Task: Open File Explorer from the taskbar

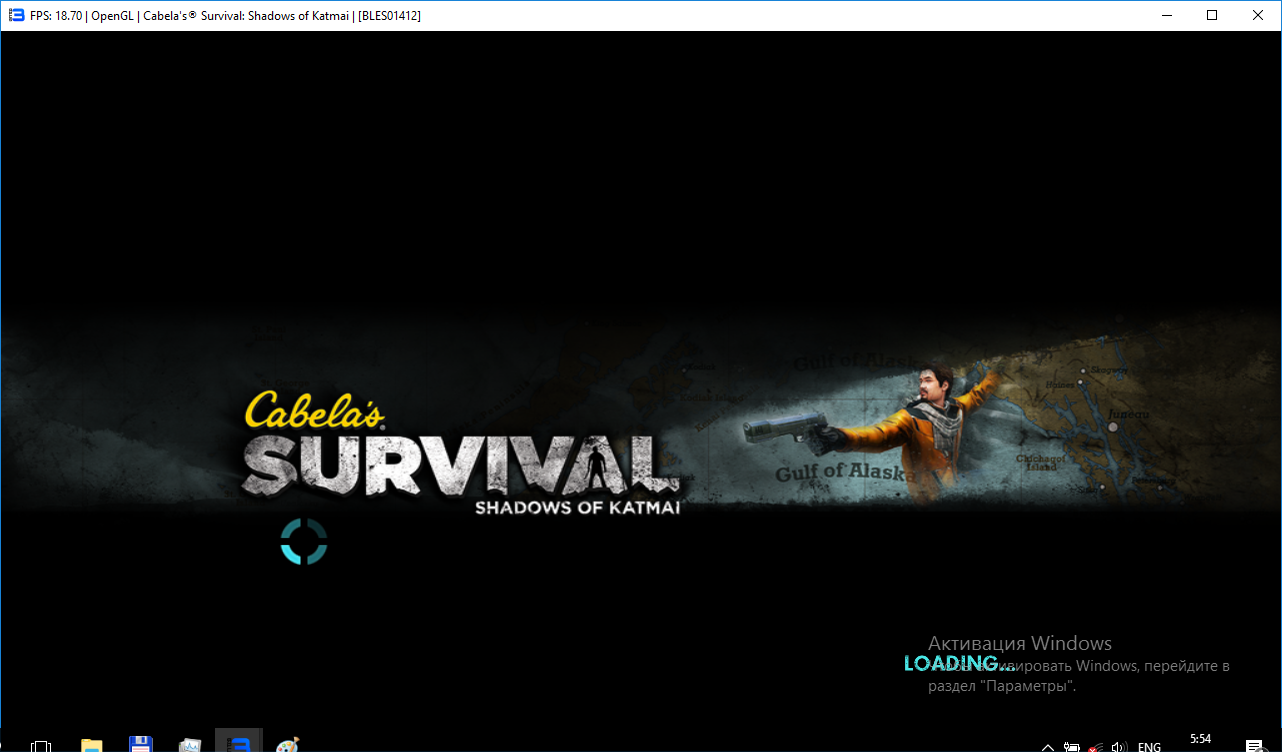Action: 91,745
